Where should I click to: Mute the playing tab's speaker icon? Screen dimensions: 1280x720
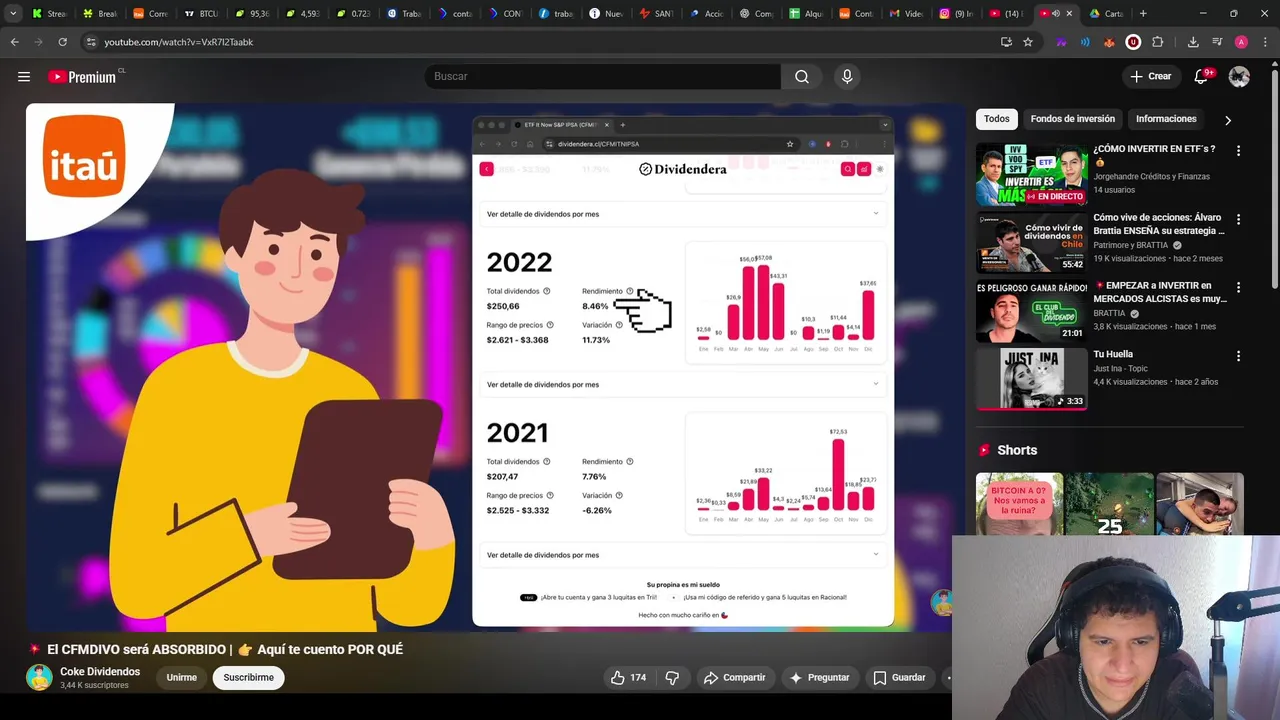tap(1056, 14)
